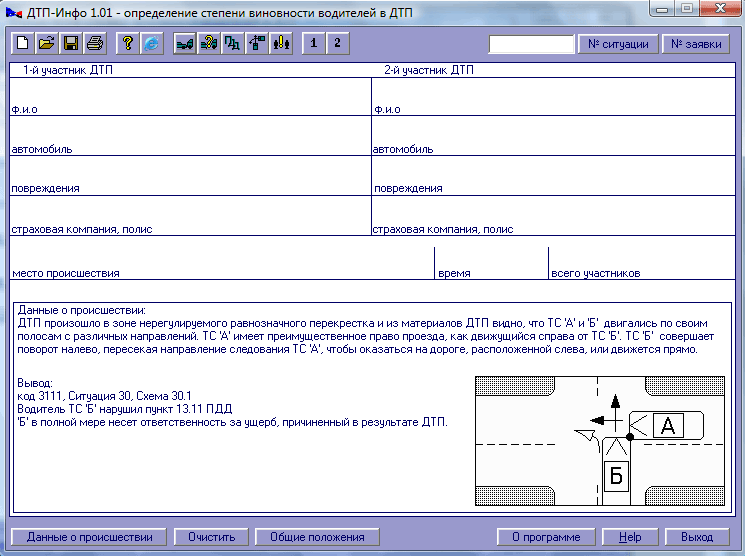The height and width of the screenshot is (556, 745).
Task: Click first participant 'ф.и.о' field
Action: tap(190, 96)
